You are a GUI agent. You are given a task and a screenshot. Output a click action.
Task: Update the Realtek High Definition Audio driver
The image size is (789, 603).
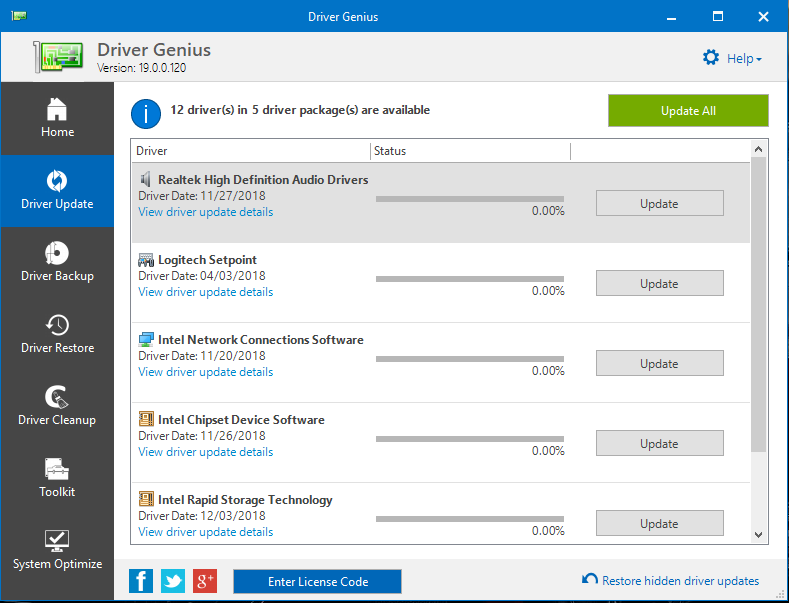tap(660, 203)
